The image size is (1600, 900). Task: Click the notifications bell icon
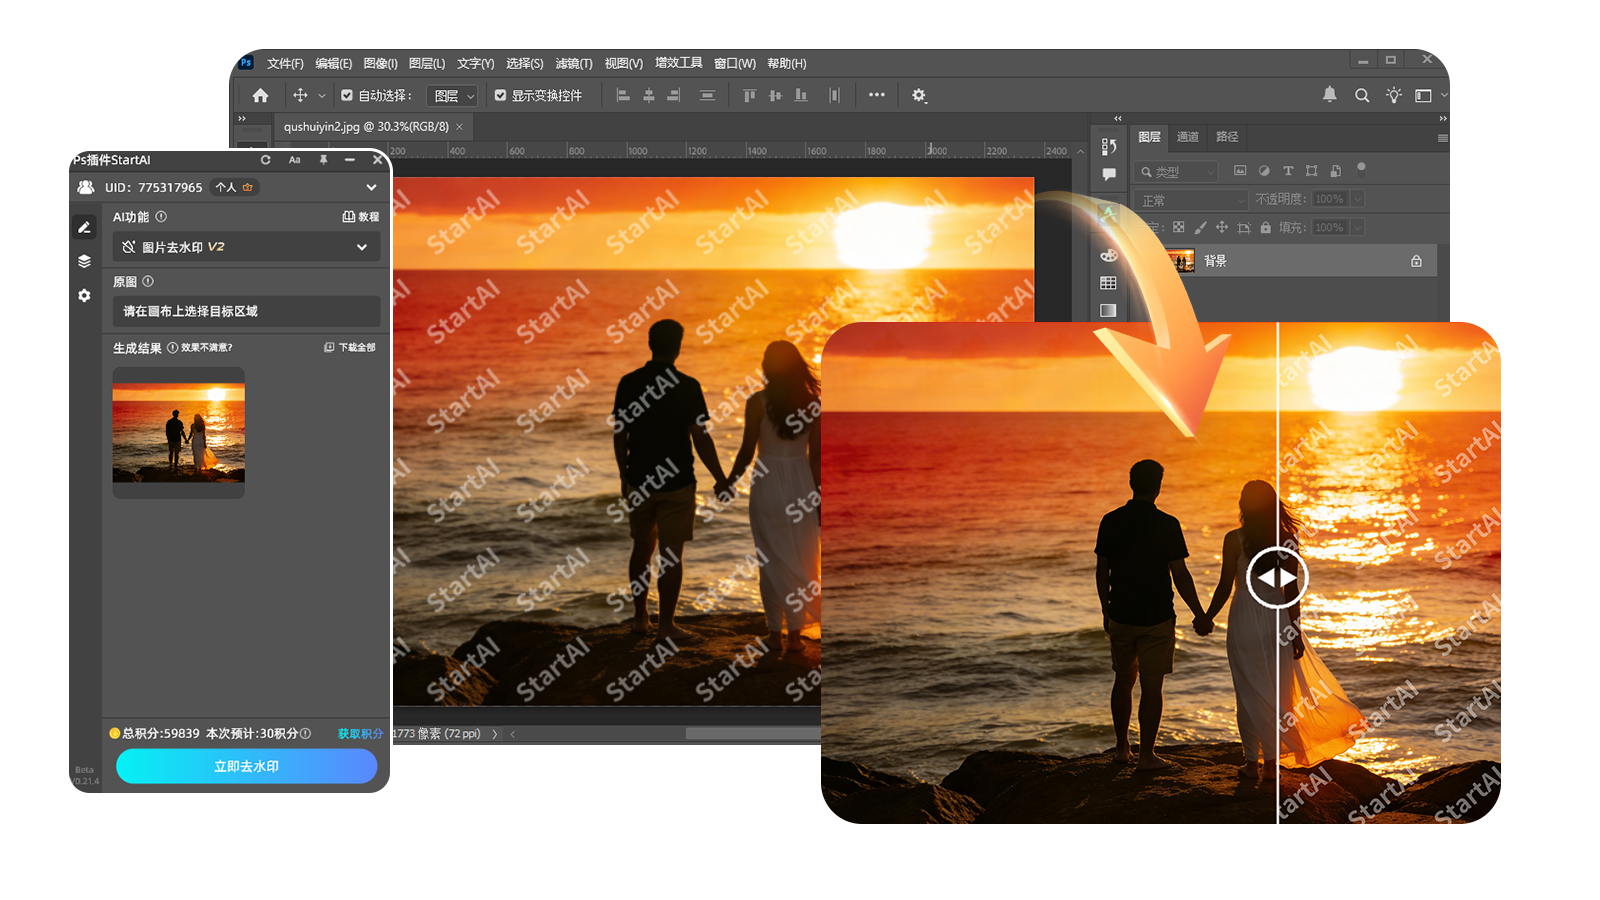1329,95
